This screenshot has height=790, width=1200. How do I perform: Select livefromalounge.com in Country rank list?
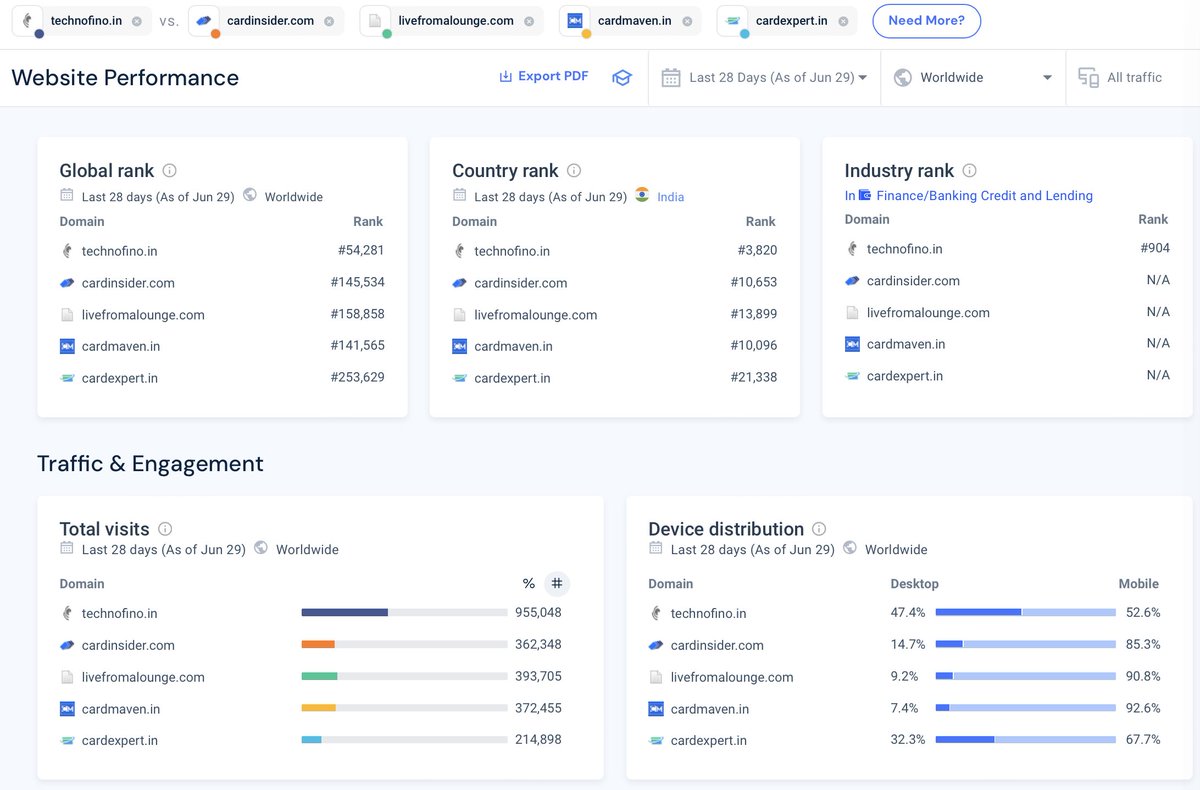pos(536,315)
